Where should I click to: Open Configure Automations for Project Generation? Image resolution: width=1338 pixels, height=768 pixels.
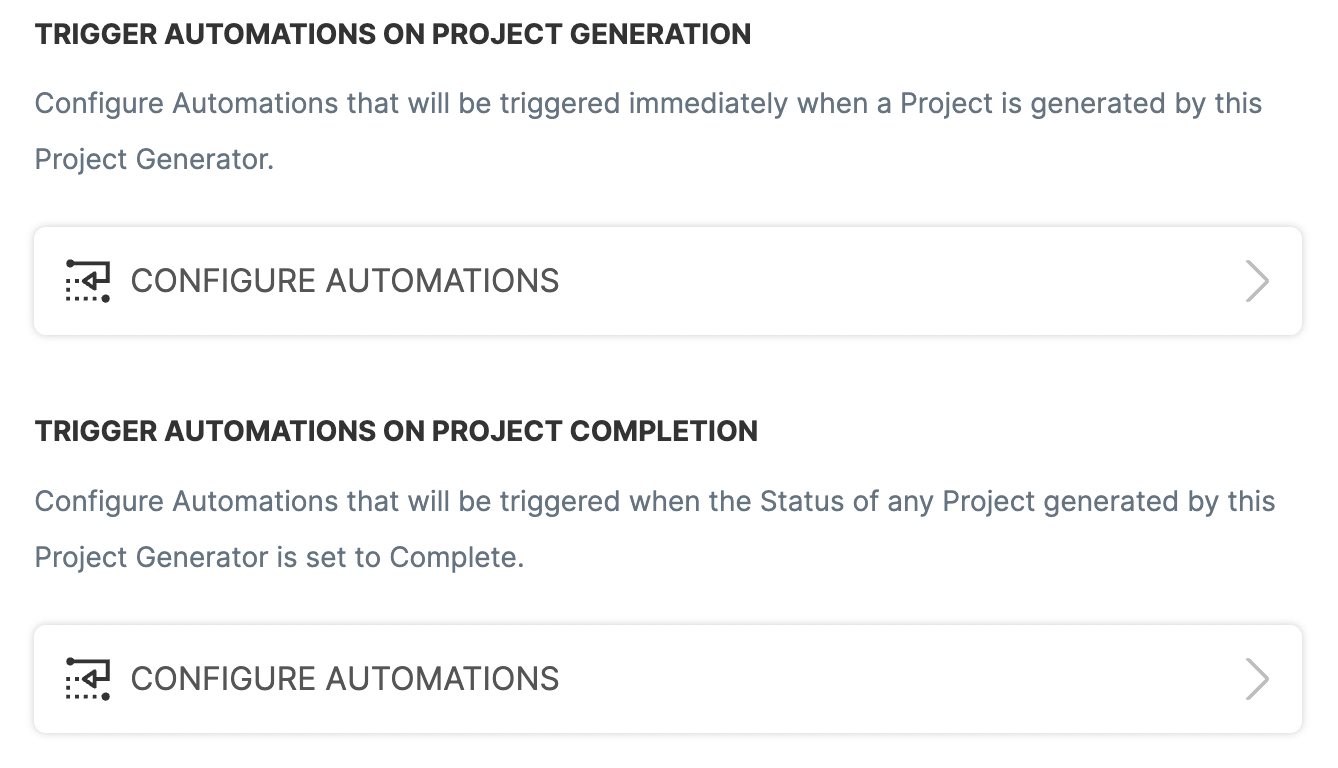pos(668,281)
